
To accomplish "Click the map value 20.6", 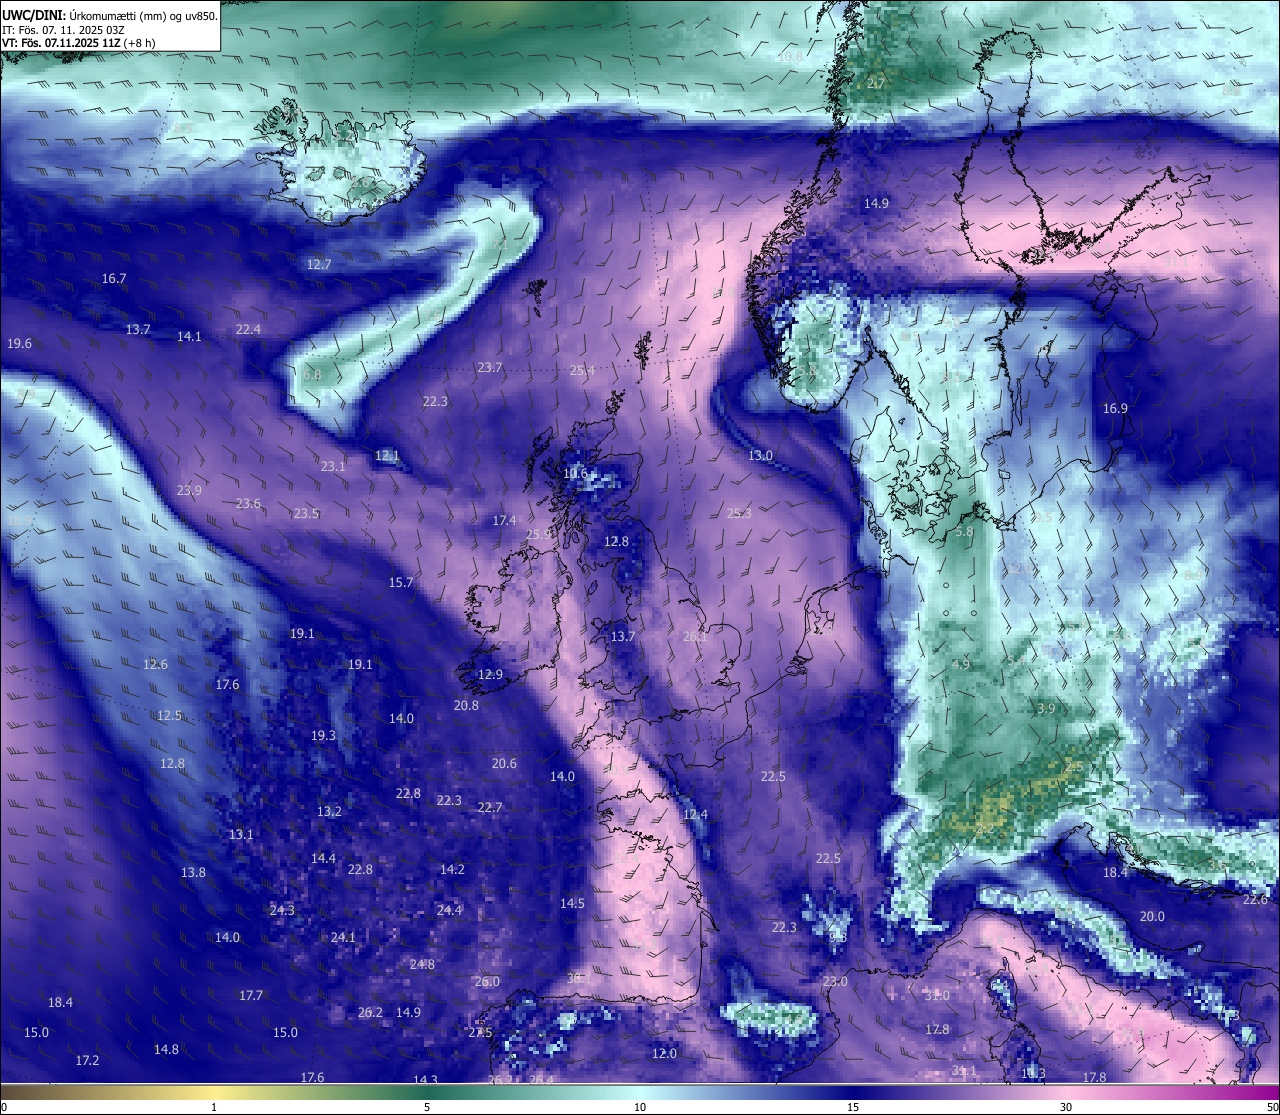I will coord(504,763).
